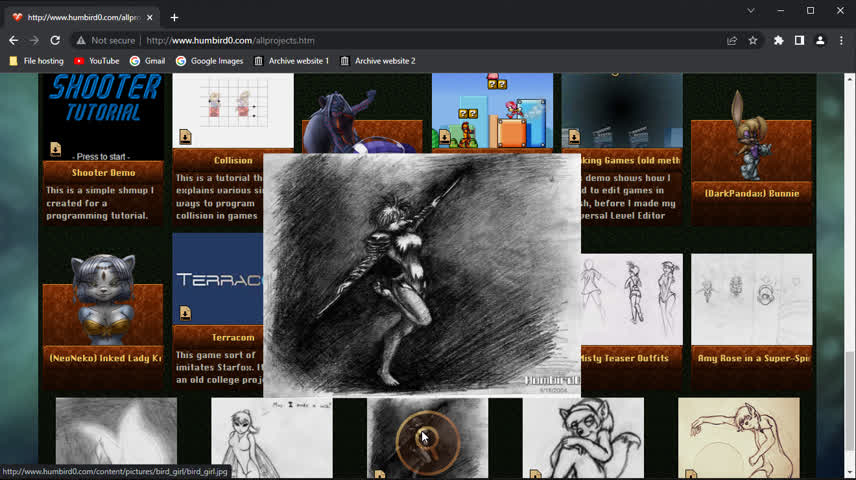Bookmark this page with the star icon
This screenshot has width=856, height=480.
tap(753, 40)
